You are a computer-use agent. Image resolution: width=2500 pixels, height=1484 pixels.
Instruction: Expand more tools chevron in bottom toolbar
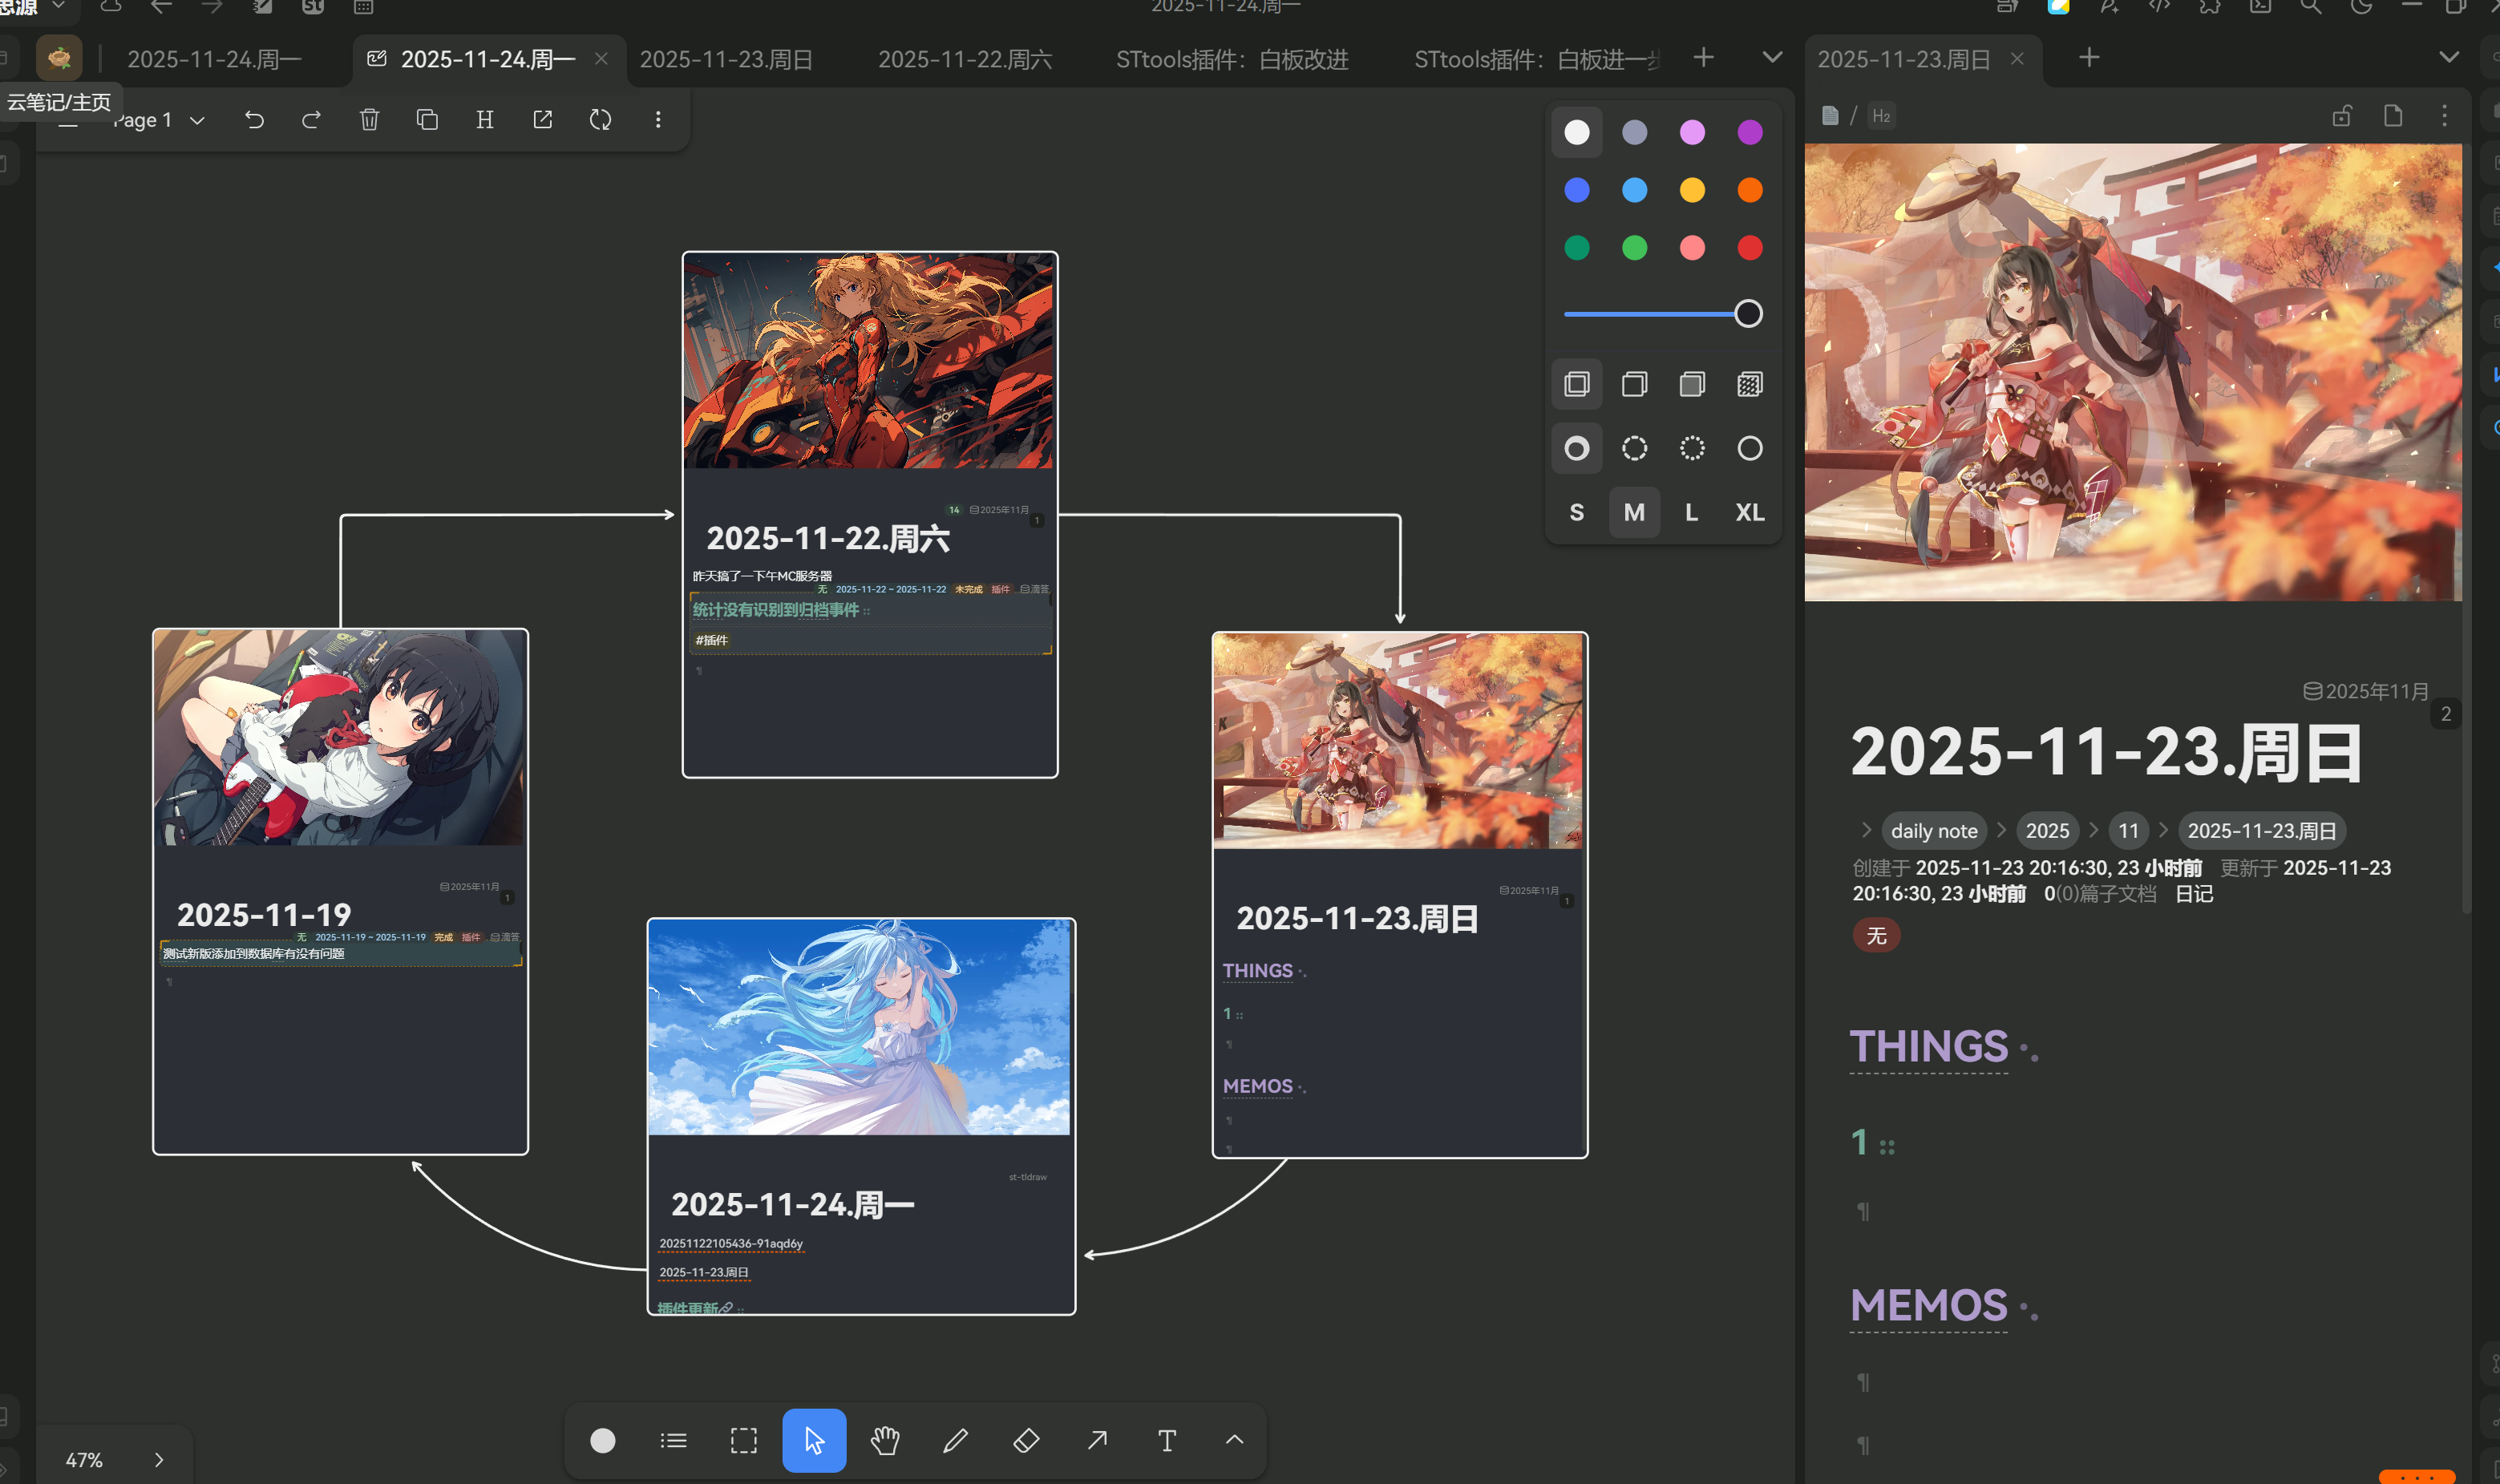pos(1234,1440)
